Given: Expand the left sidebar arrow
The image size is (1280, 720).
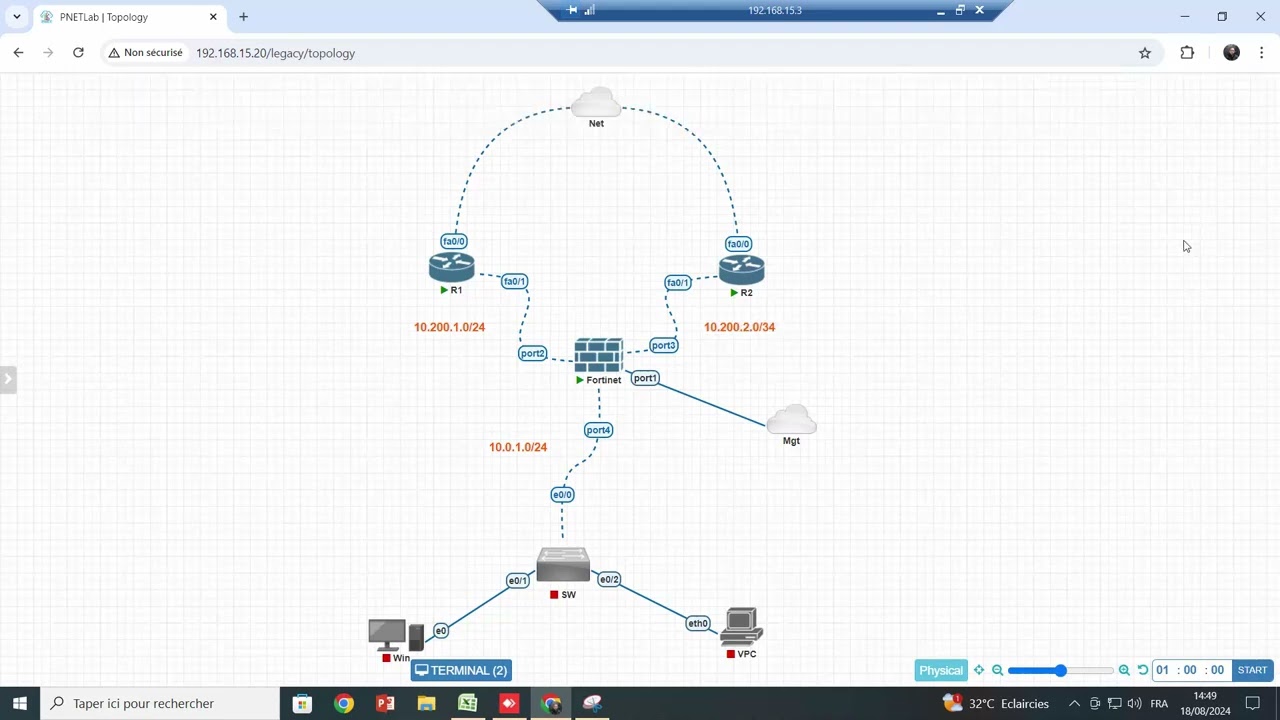Looking at the screenshot, I should [8, 379].
